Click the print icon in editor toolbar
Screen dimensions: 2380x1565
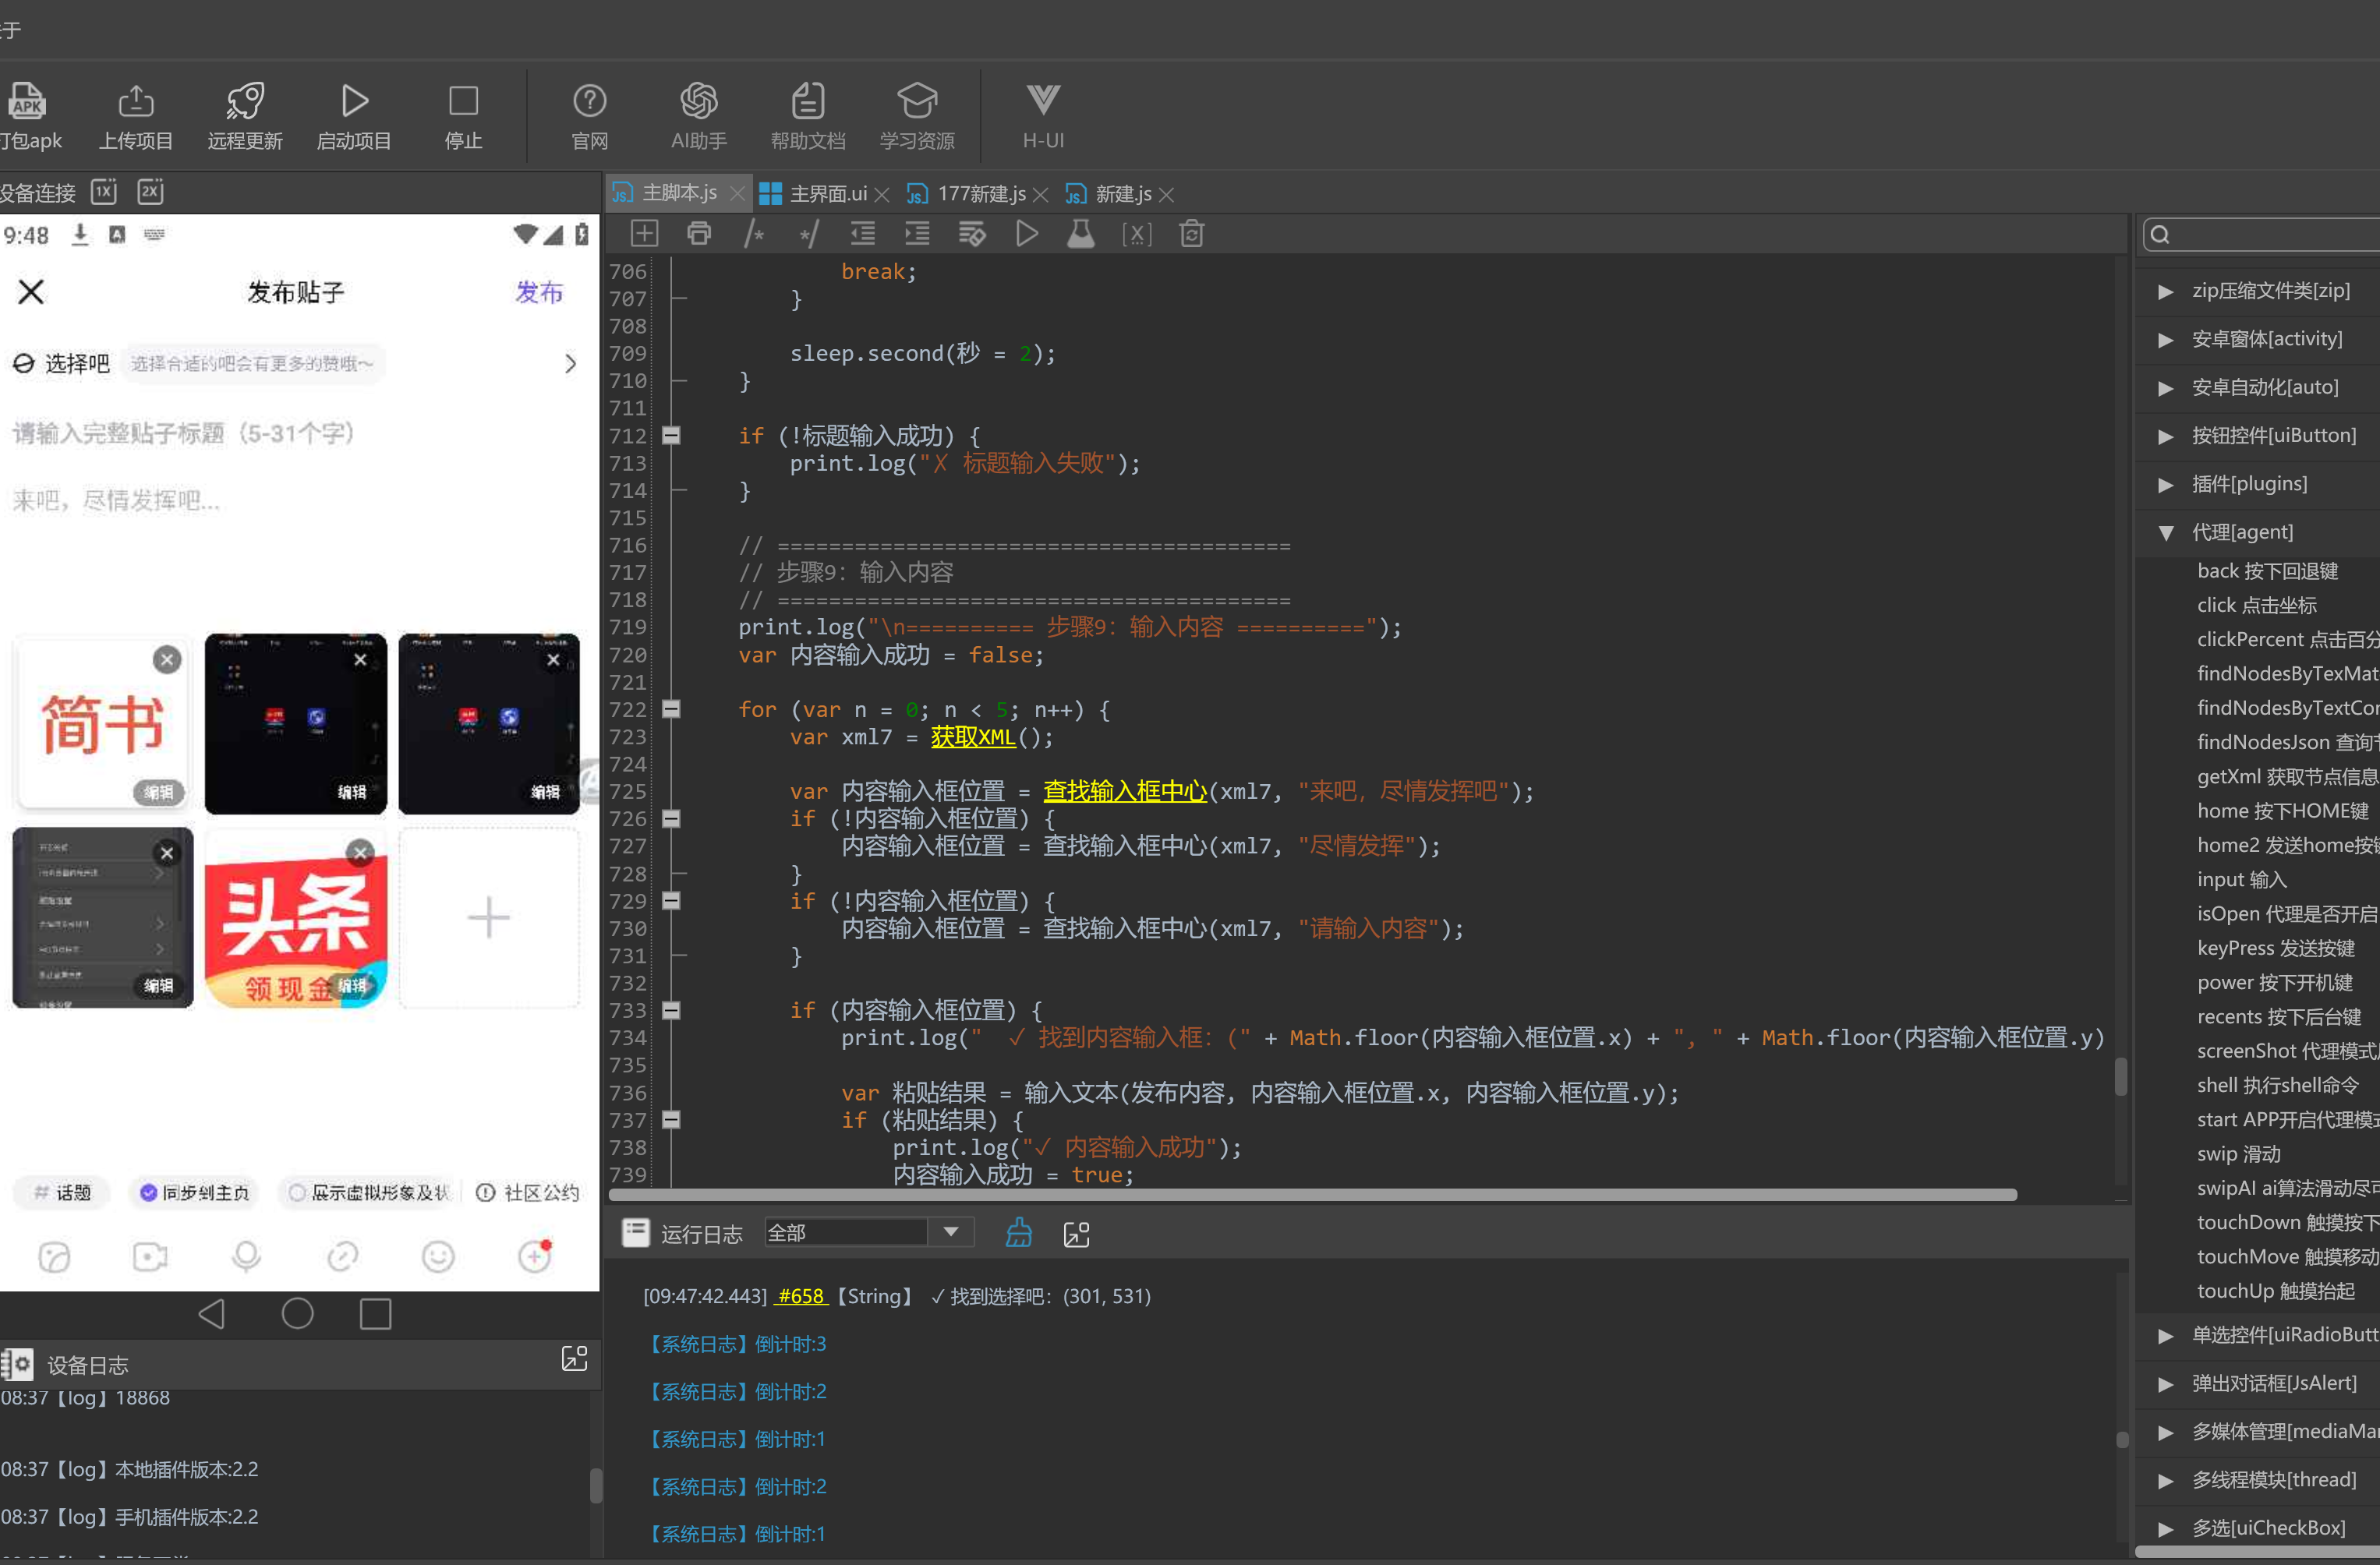[x=699, y=234]
